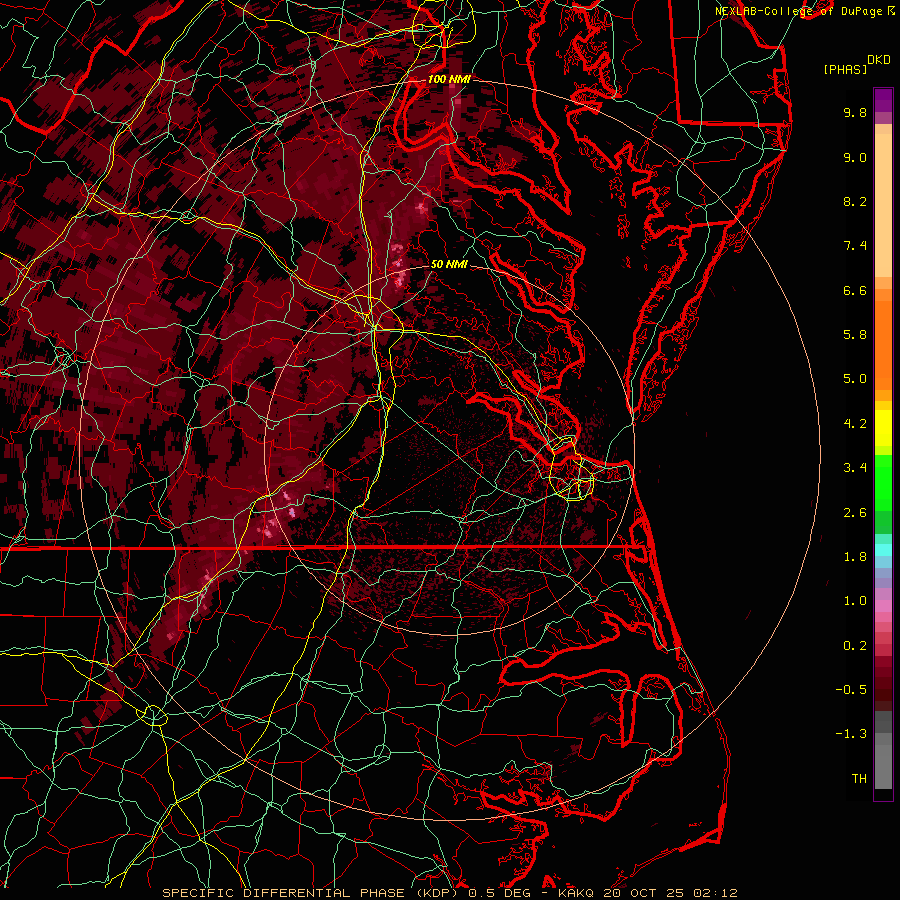The height and width of the screenshot is (900, 900).
Task: Pick the gray band near the TH label
Action: pos(883,769)
